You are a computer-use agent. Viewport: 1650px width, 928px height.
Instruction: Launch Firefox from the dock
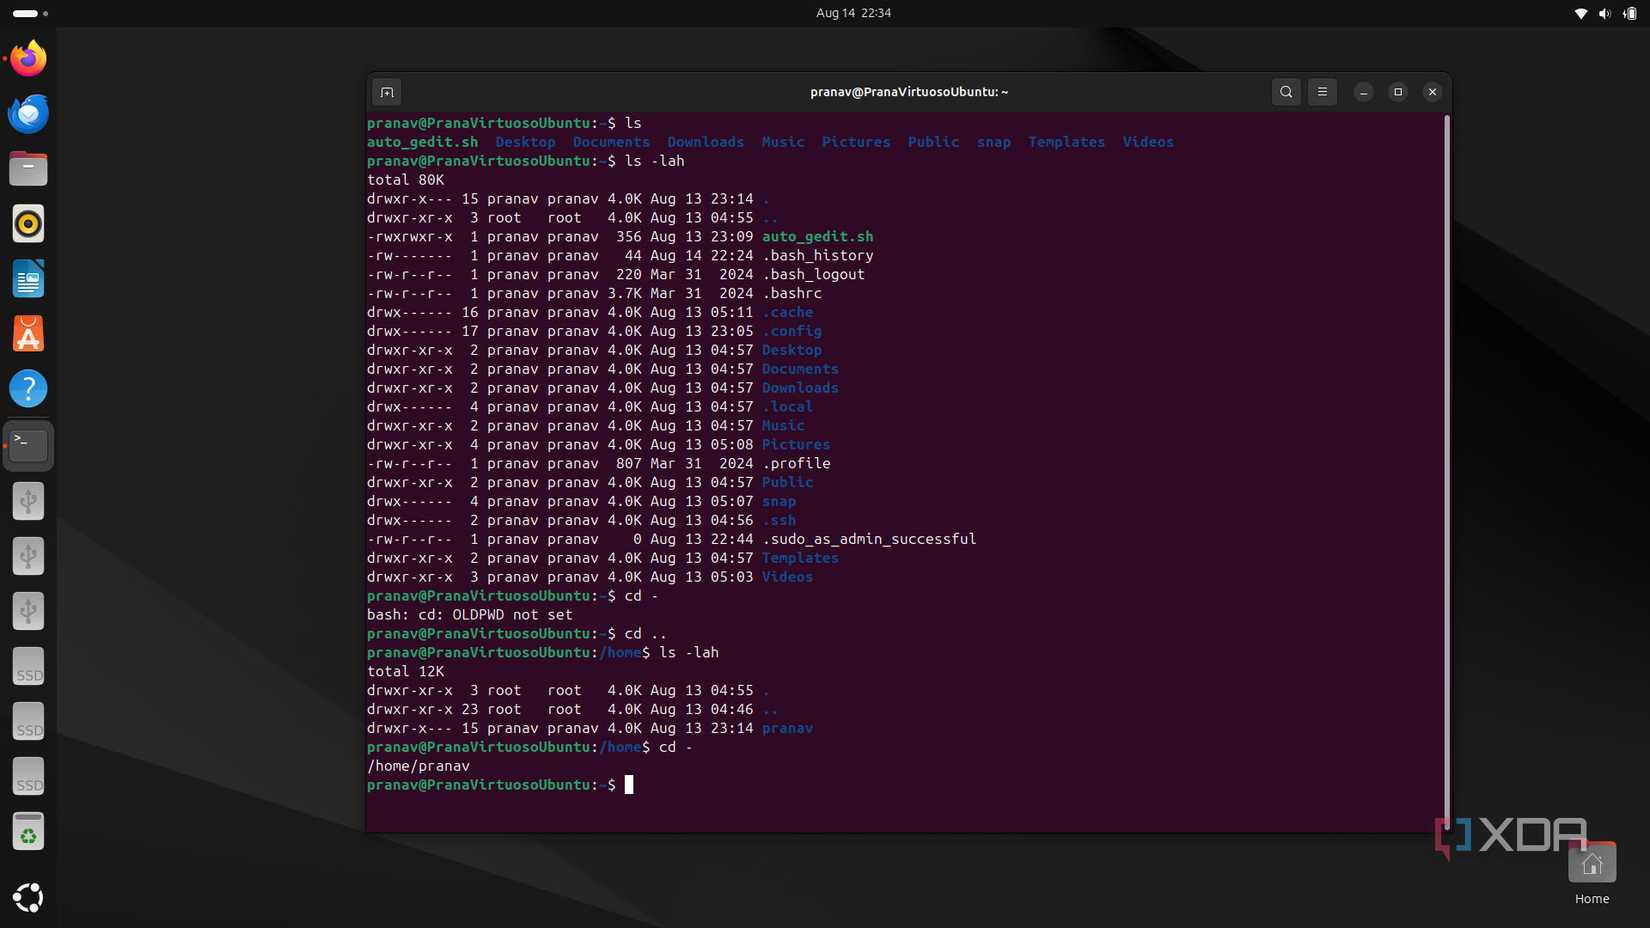(27, 58)
